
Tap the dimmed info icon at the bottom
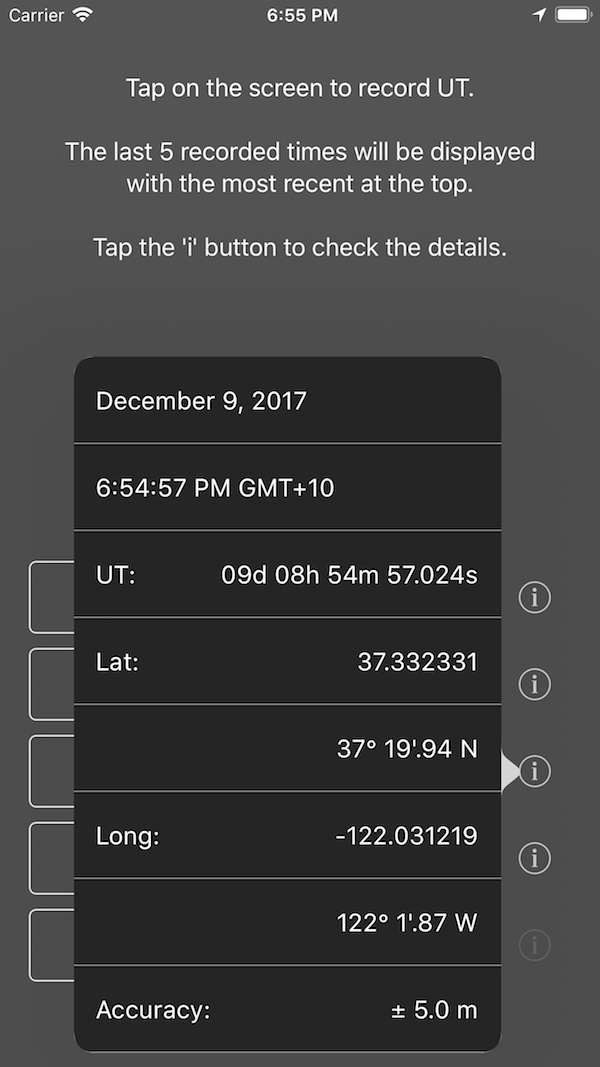(x=535, y=945)
